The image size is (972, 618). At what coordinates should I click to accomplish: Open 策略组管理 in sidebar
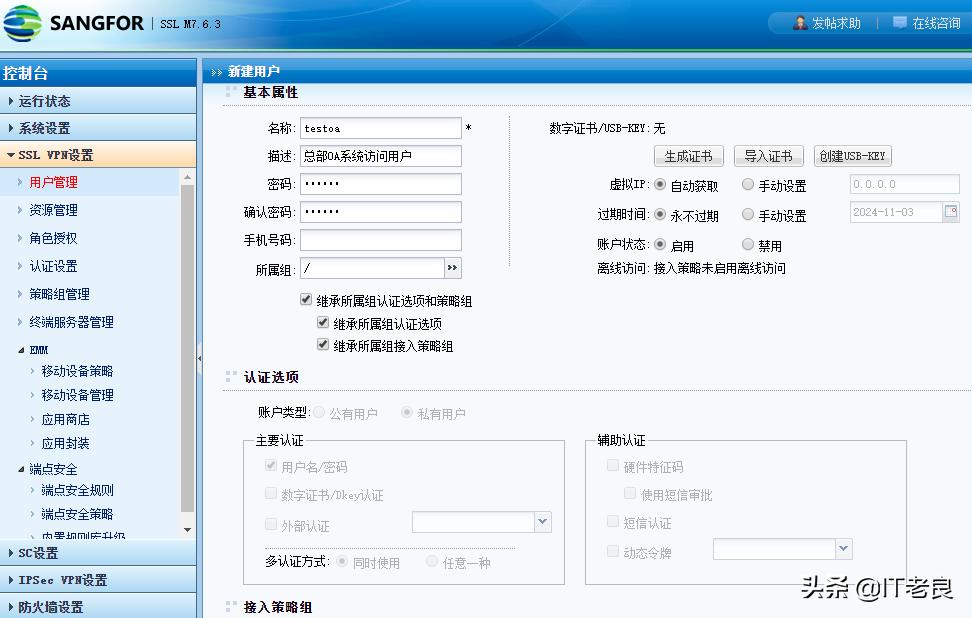click(x=60, y=294)
